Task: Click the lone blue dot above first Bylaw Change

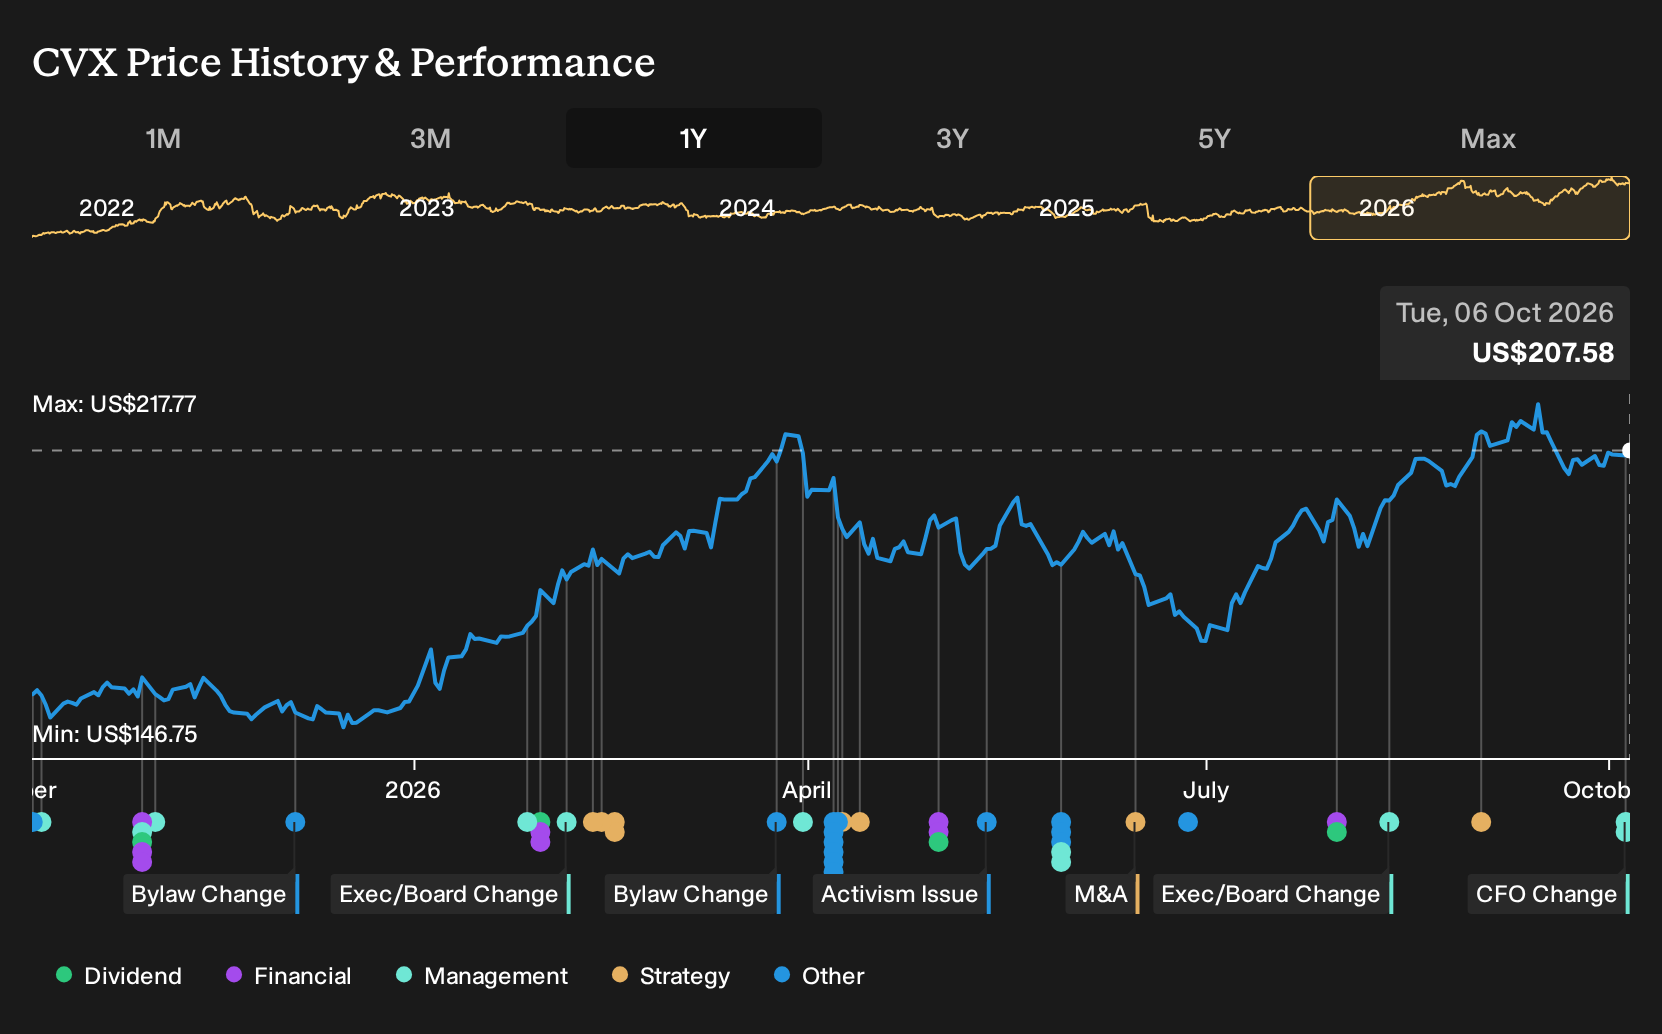Action: pyautogui.click(x=295, y=822)
